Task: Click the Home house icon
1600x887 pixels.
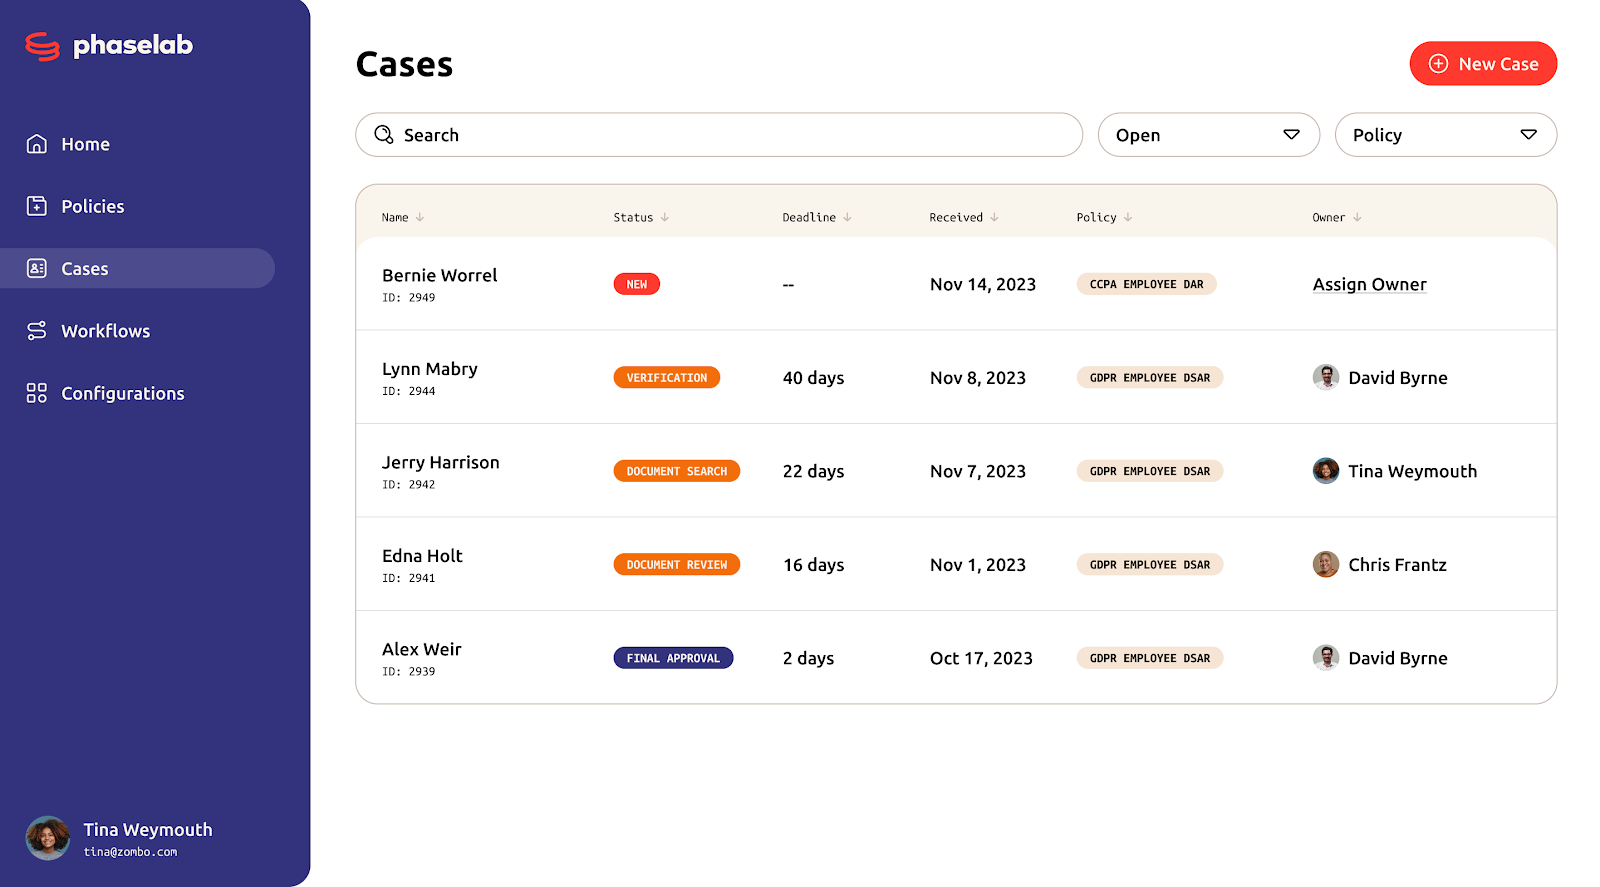Action: (x=37, y=144)
